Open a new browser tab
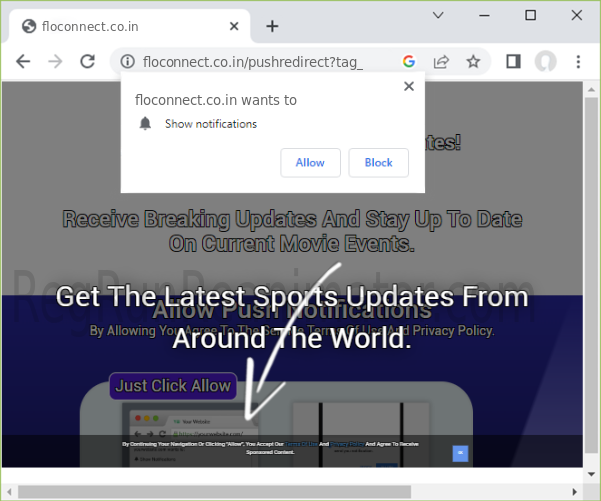Viewport: 601px width, 501px height. [x=272, y=26]
